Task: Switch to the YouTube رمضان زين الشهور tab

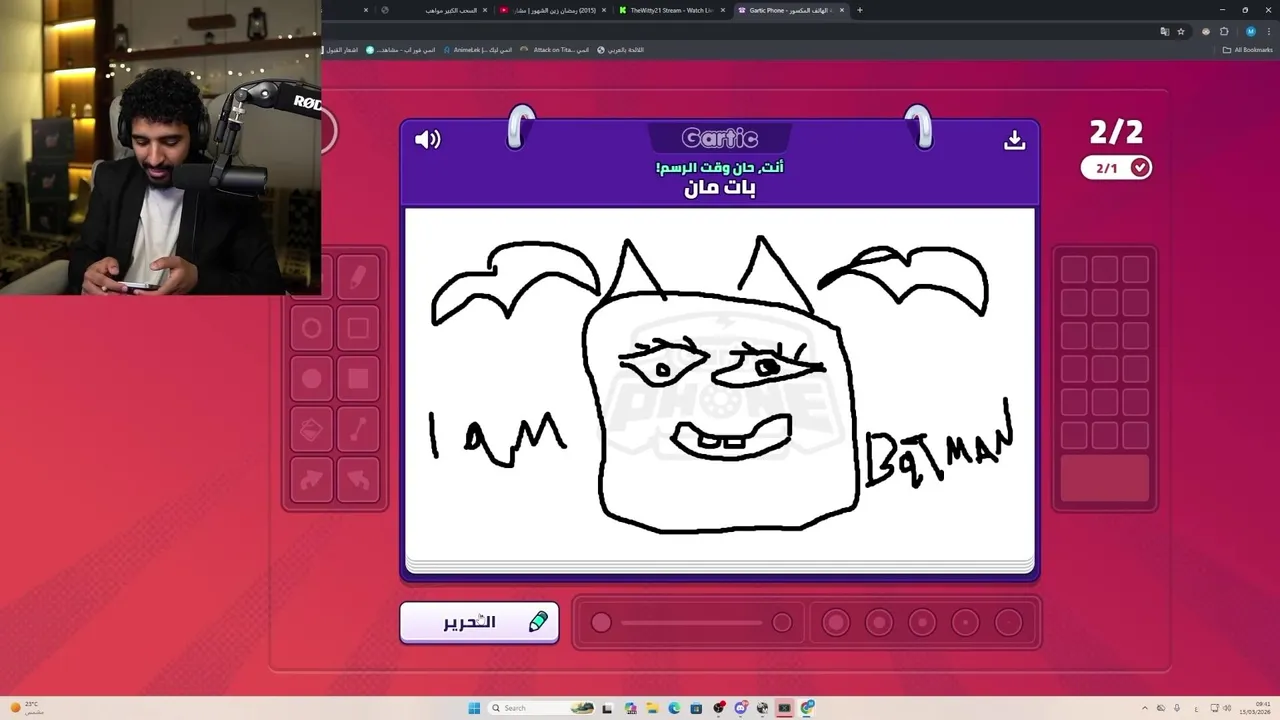Action: click(553, 10)
